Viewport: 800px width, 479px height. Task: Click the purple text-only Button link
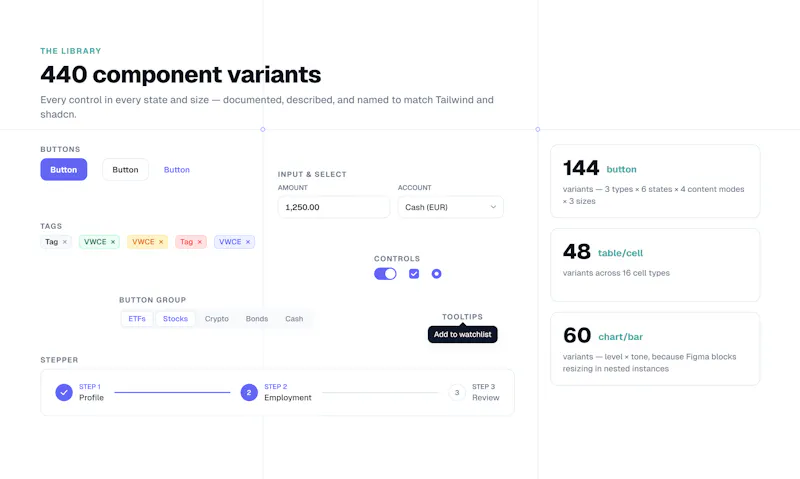[177, 169]
